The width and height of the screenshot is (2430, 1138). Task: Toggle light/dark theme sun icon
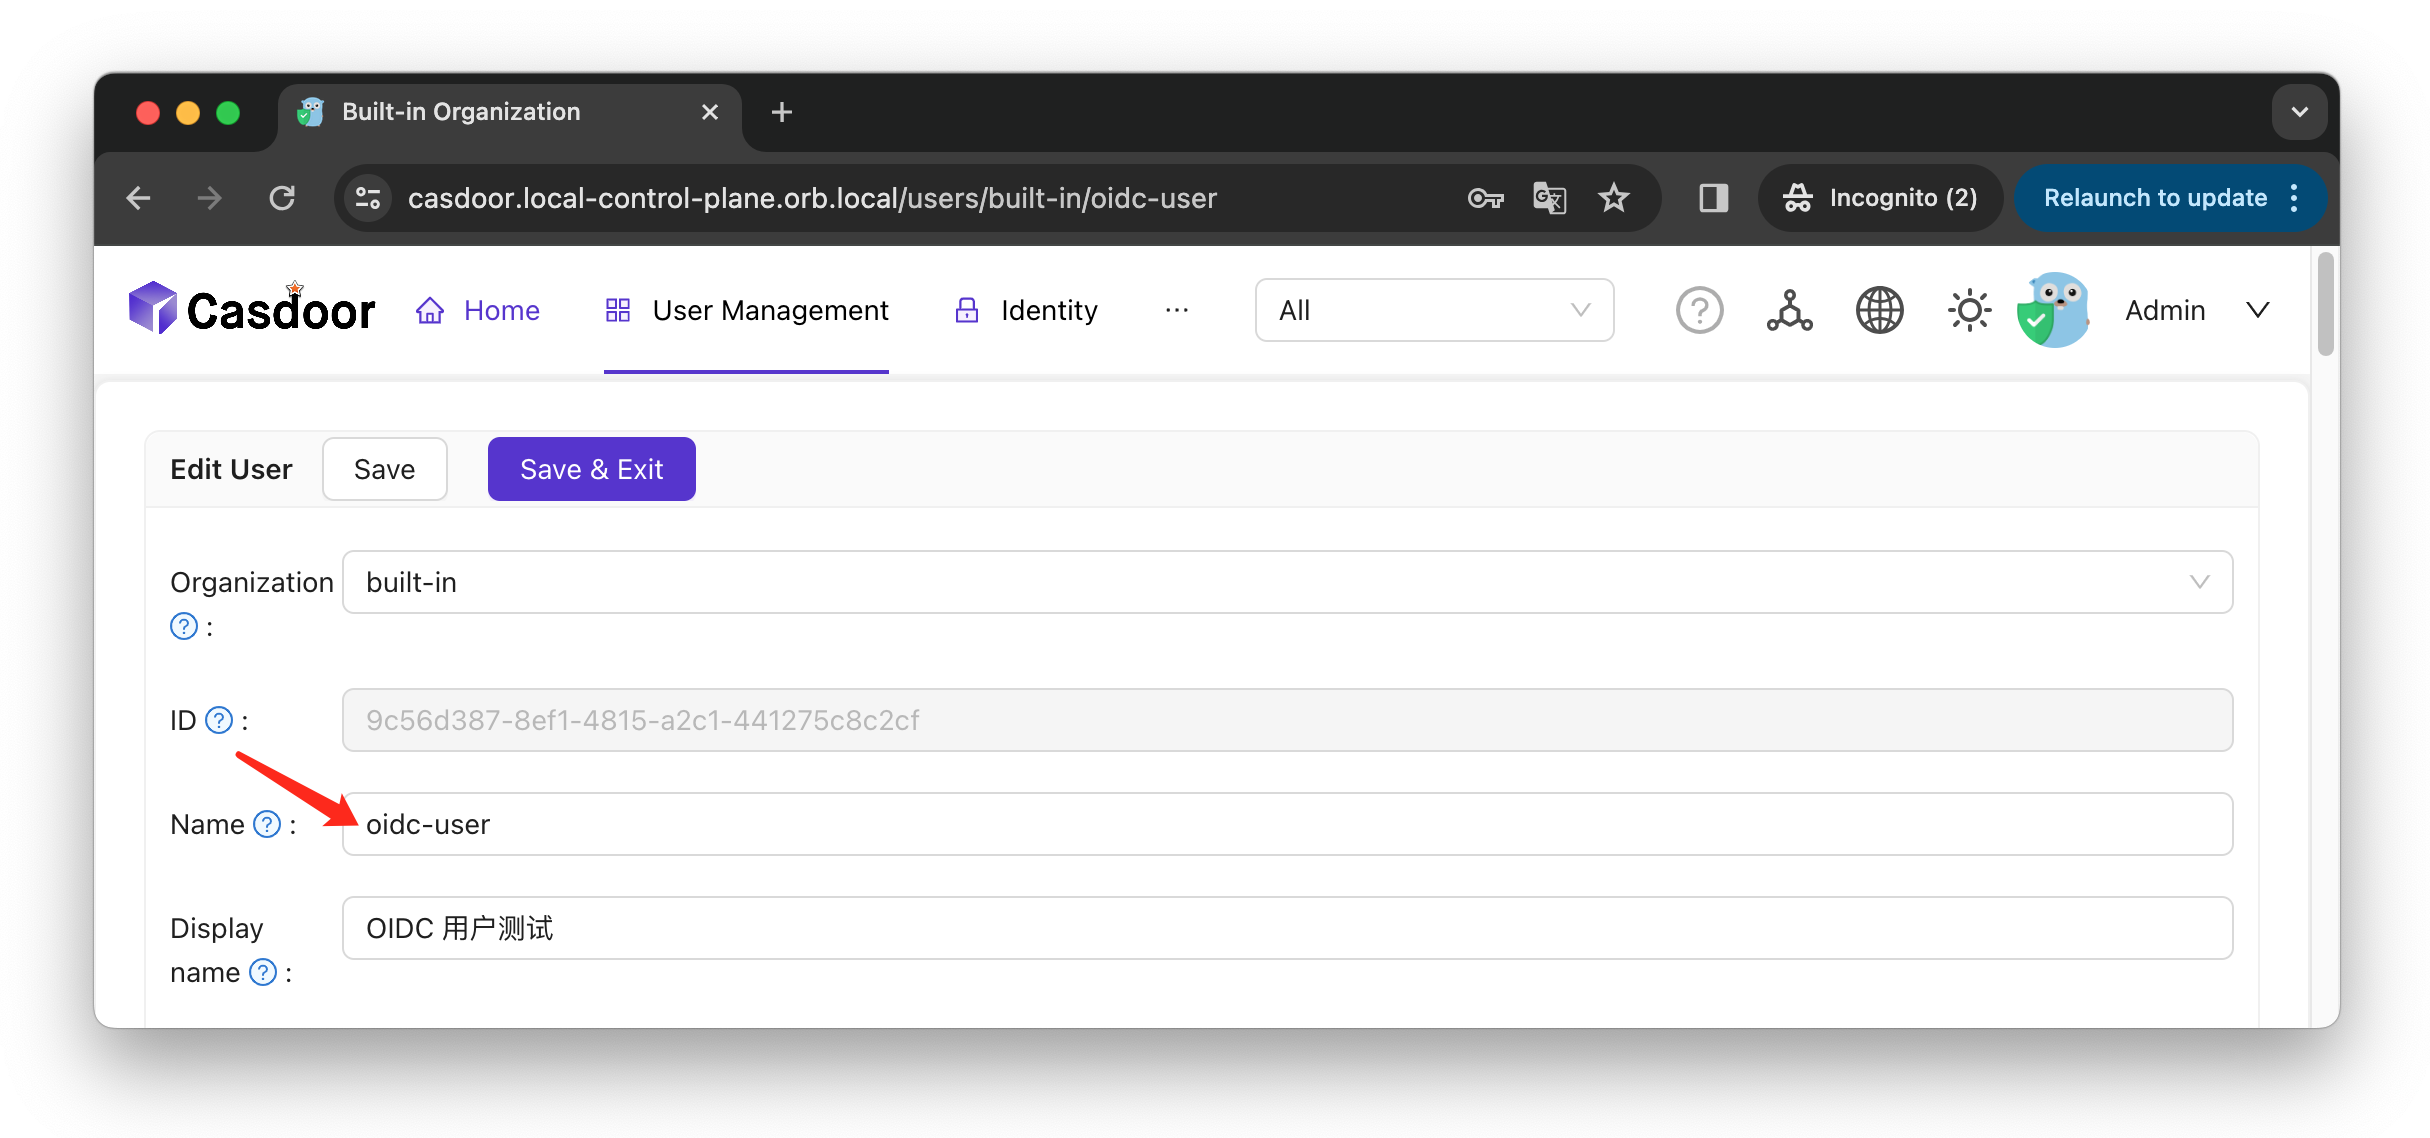[1969, 310]
